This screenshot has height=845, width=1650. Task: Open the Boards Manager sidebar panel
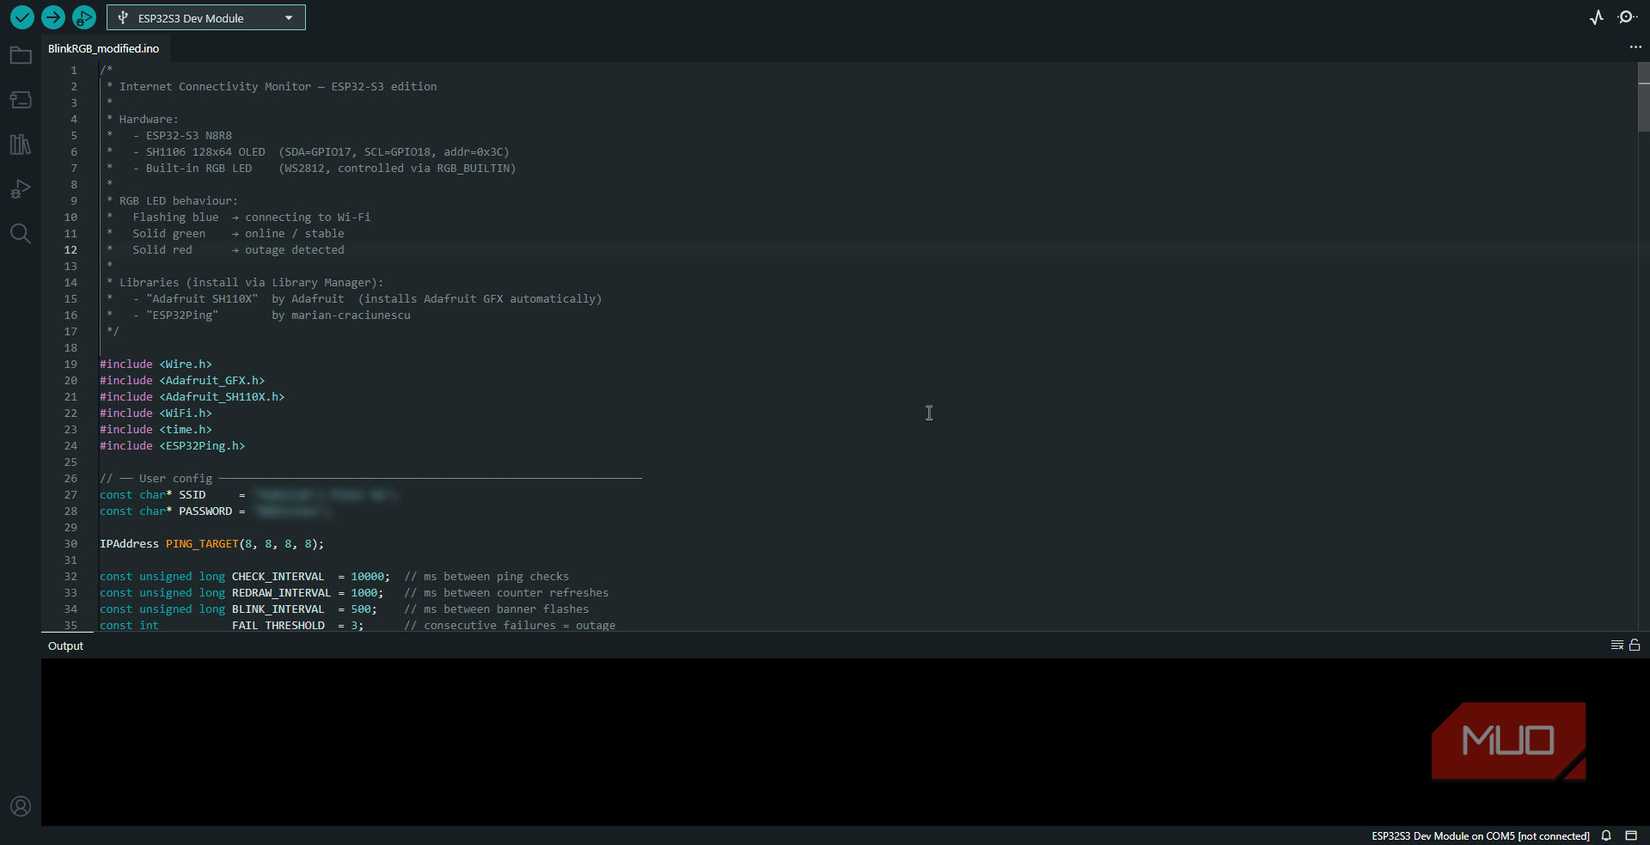pyautogui.click(x=20, y=100)
